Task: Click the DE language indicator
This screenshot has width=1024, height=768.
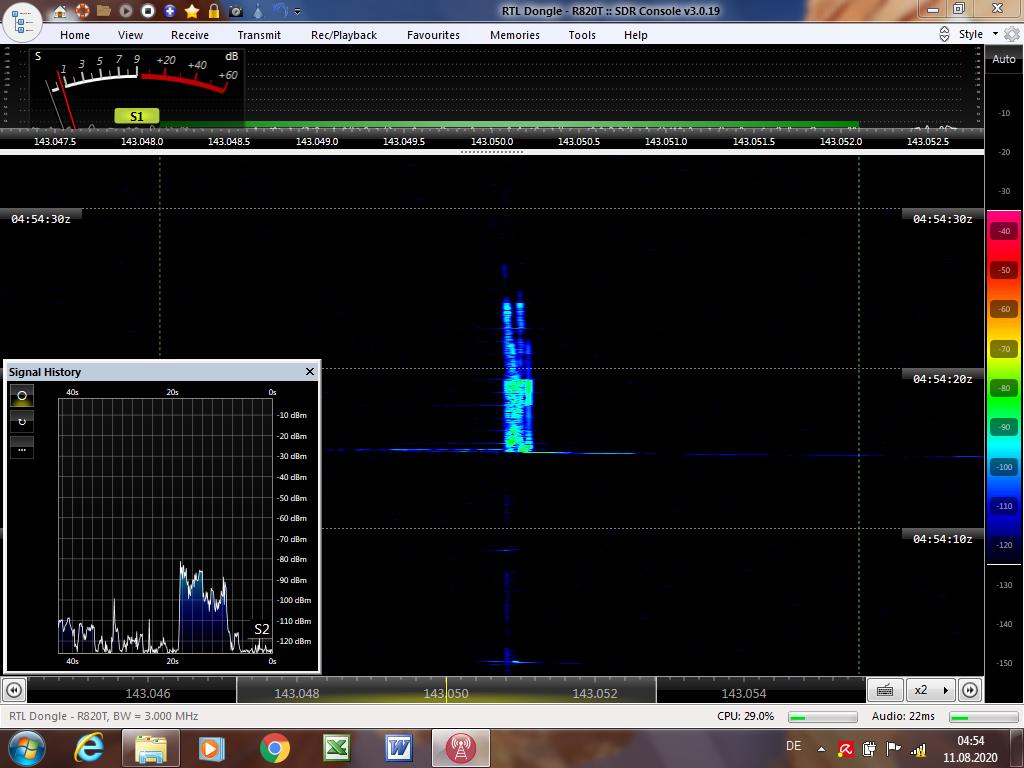Action: tap(793, 746)
